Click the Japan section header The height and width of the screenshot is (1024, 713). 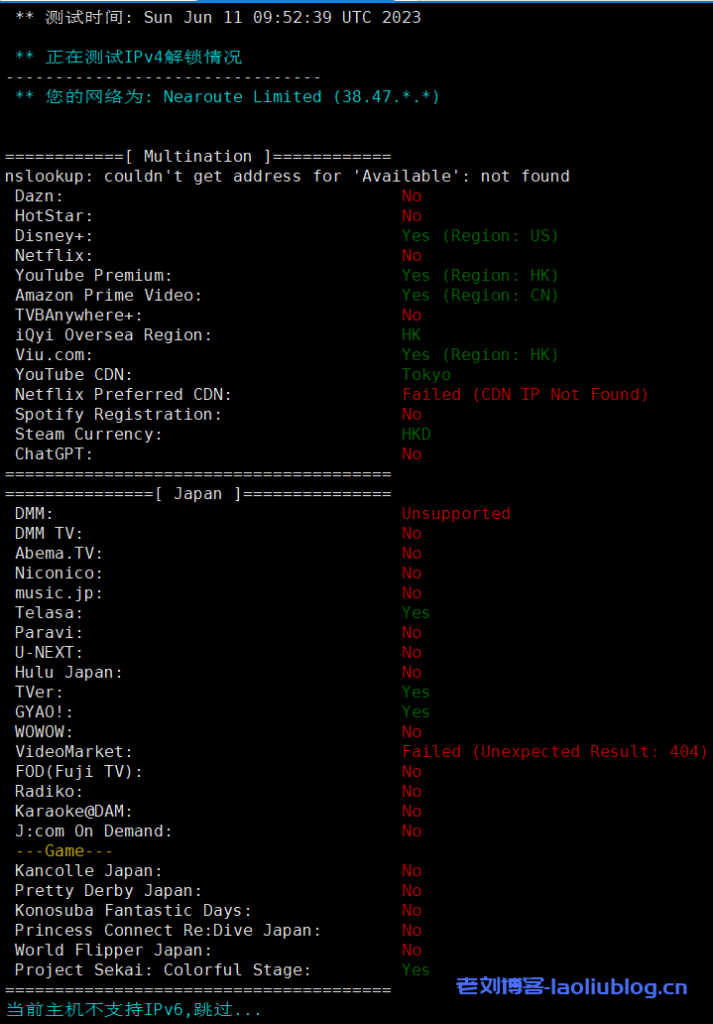(198, 494)
